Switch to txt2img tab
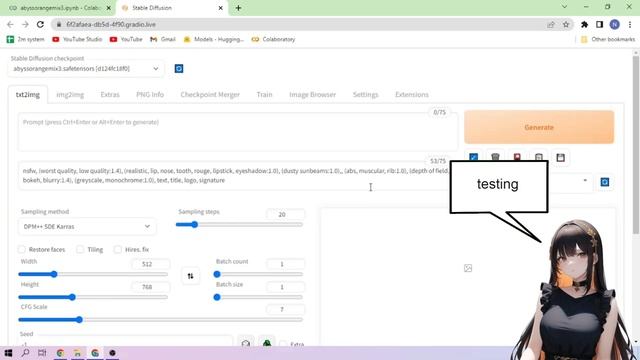 pos(28,95)
